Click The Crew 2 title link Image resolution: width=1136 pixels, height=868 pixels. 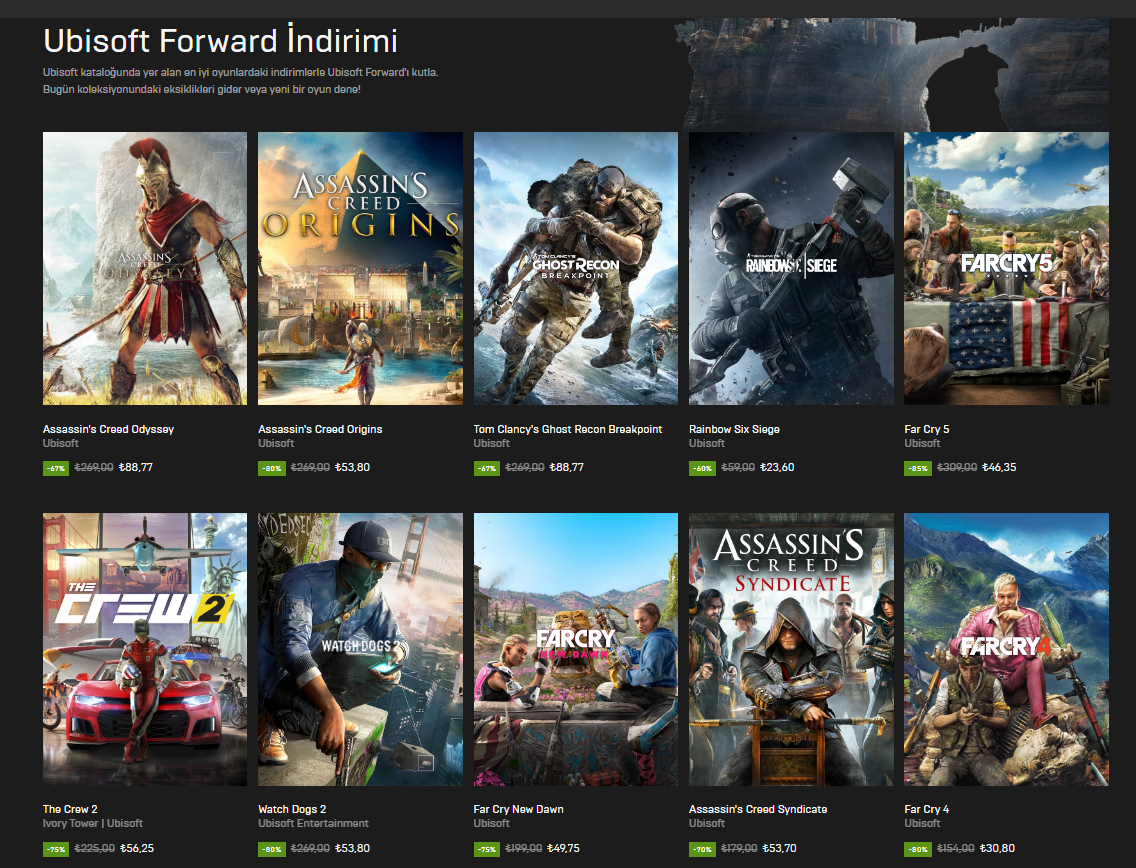point(70,809)
